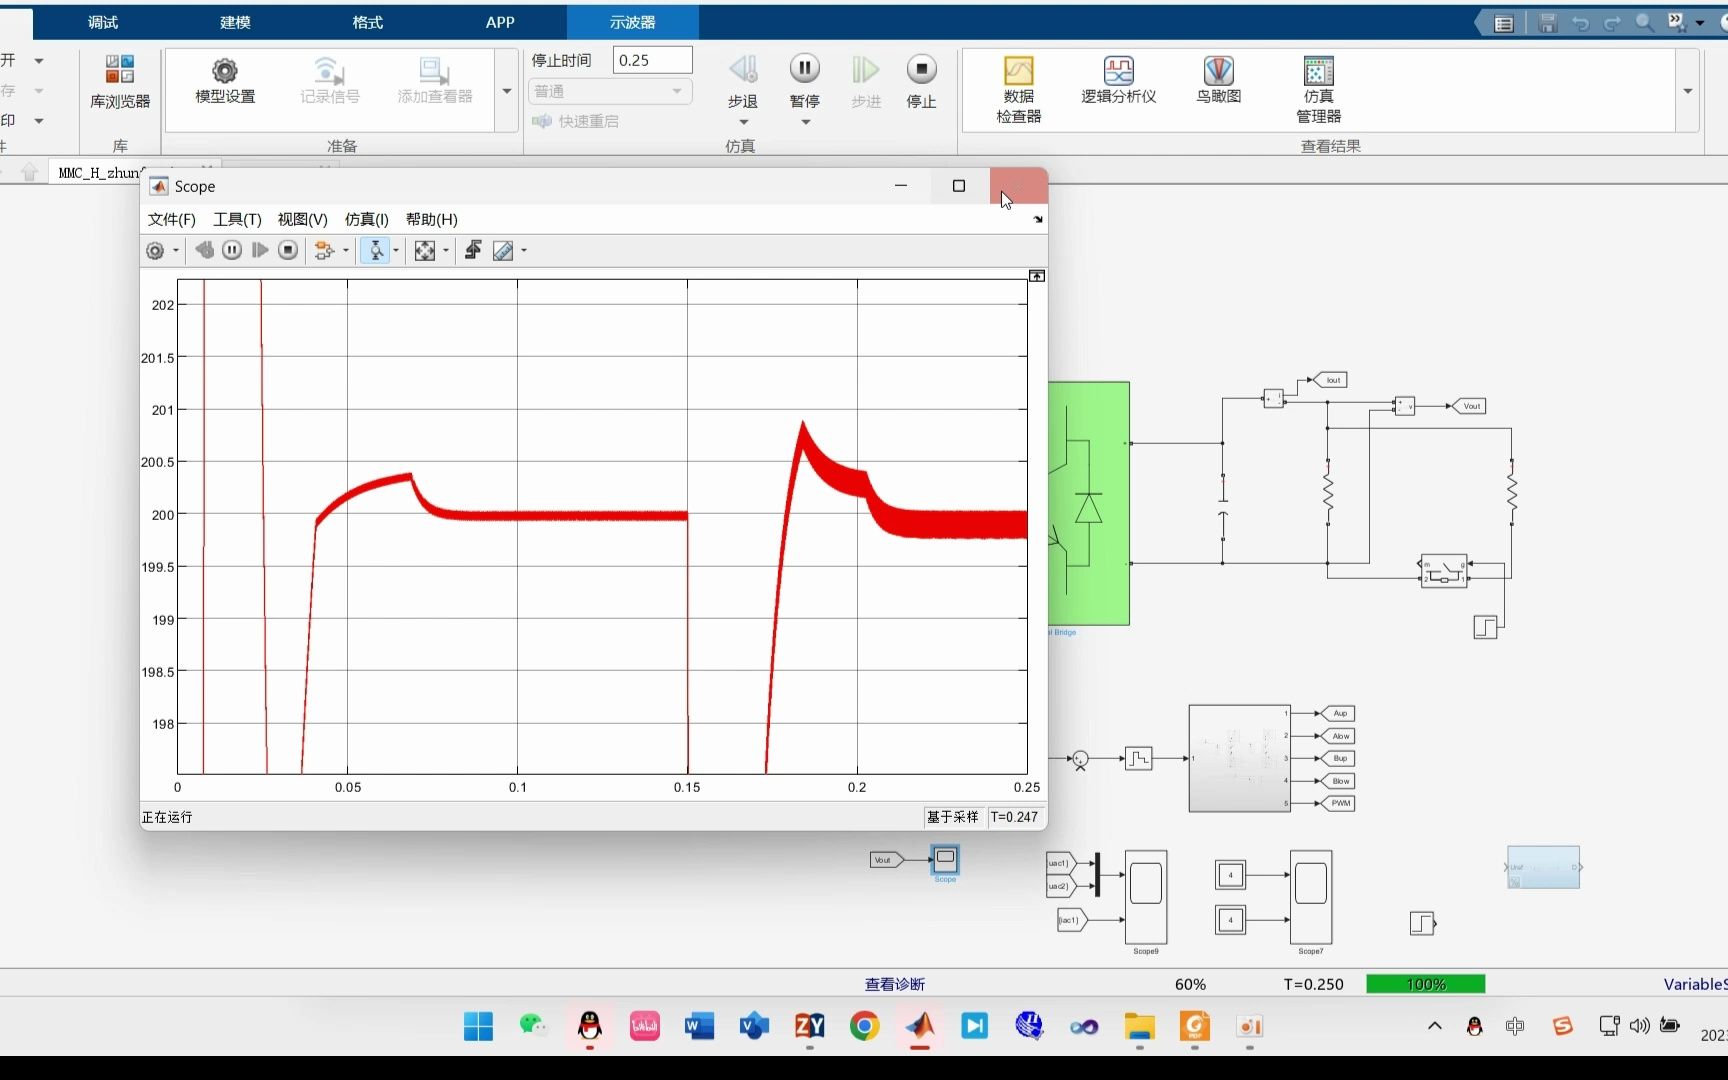Open the Library Browser (库浏览器)

120,81
